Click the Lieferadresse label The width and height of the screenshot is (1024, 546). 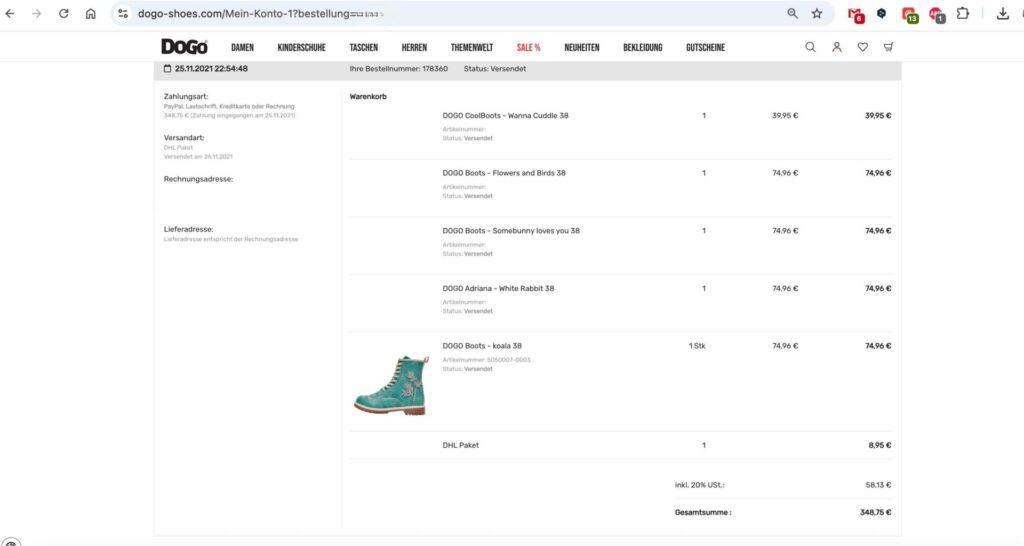coord(189,229)
